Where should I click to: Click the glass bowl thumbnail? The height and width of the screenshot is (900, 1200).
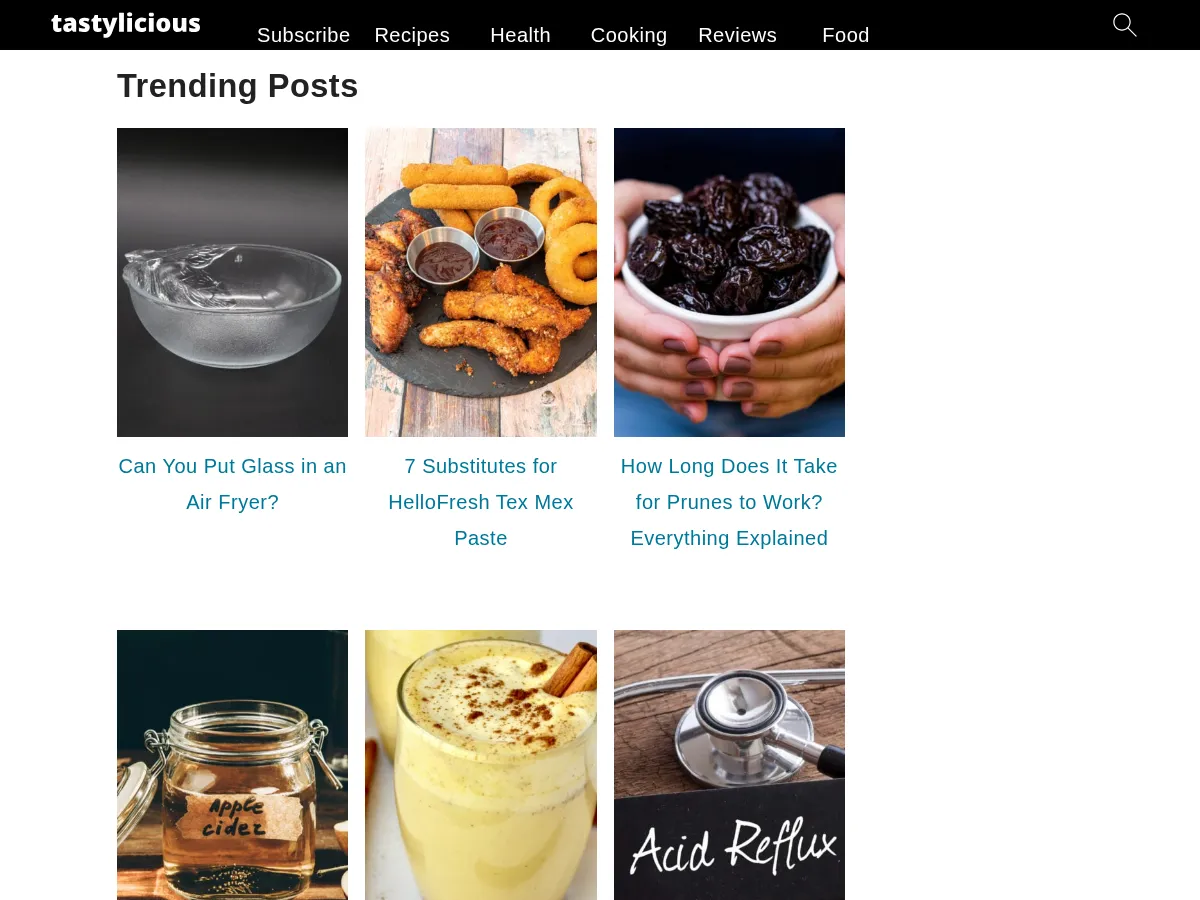click(232, 282)
